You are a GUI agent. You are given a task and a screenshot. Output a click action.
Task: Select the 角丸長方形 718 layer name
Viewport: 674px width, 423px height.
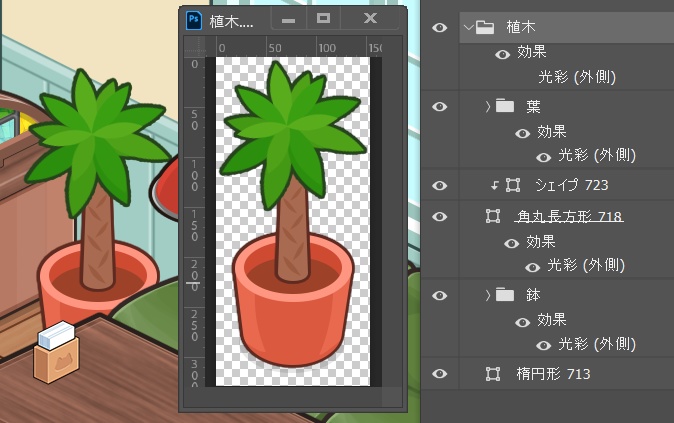tap(569, 216)
